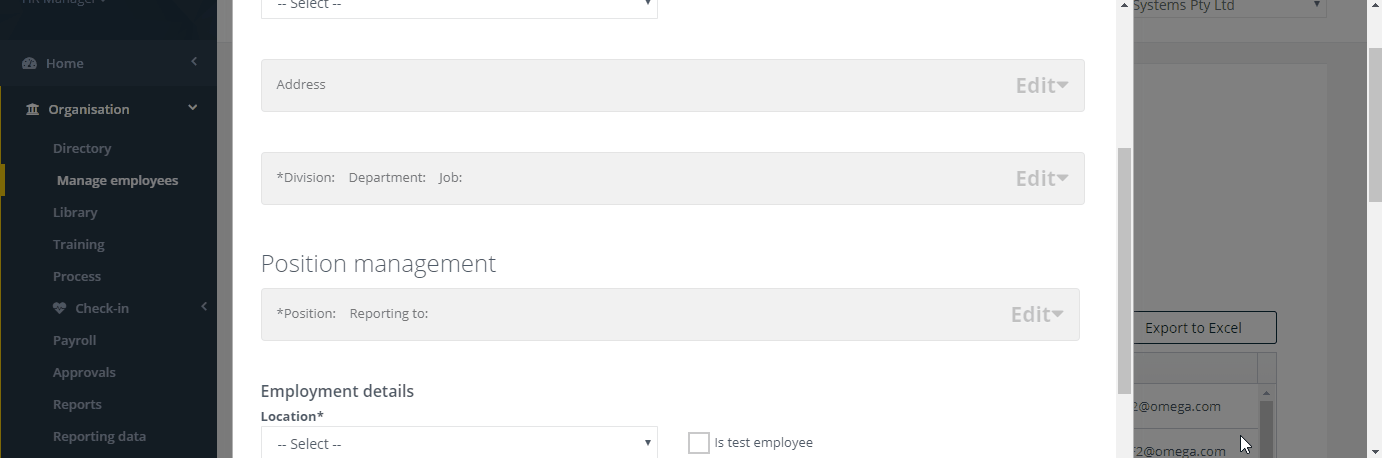This screenshot has width=1382, height=458.
Task: Click Export to Excel button
Action: pyautogui.click(x=1193, y=327)
